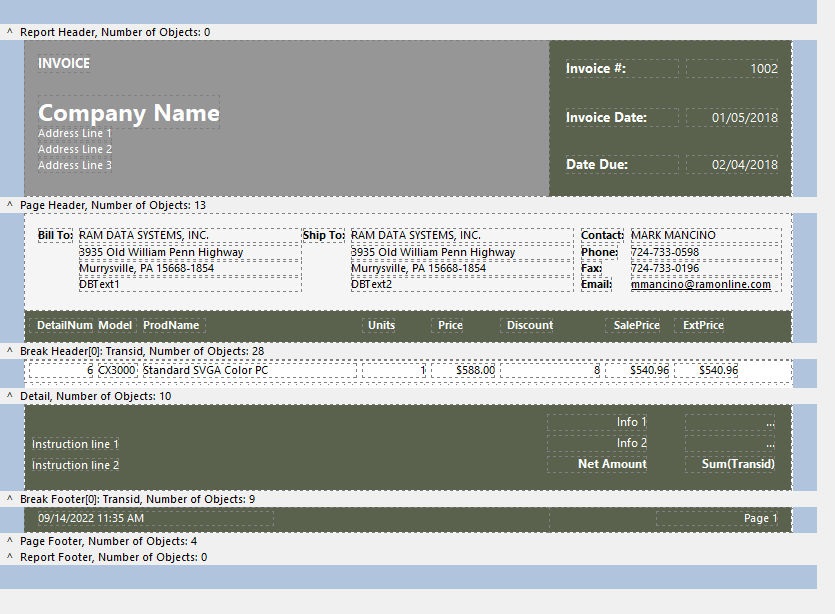Select the INVOICE title label
The height and width of the screenshot is (614, 835).
64,63
